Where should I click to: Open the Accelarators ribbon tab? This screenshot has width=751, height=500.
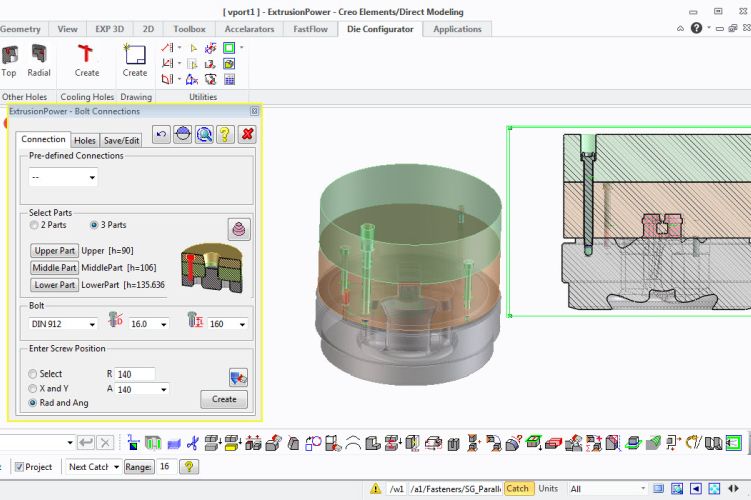pyautogui.click(x=249, y=29)
